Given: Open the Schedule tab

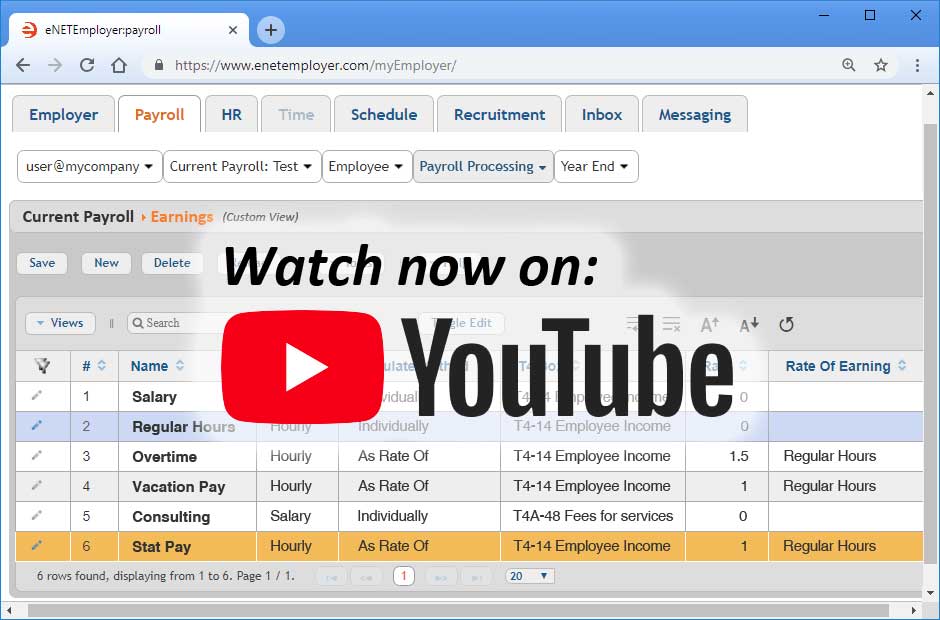Looking at the screenshot, I should (383, 115).
